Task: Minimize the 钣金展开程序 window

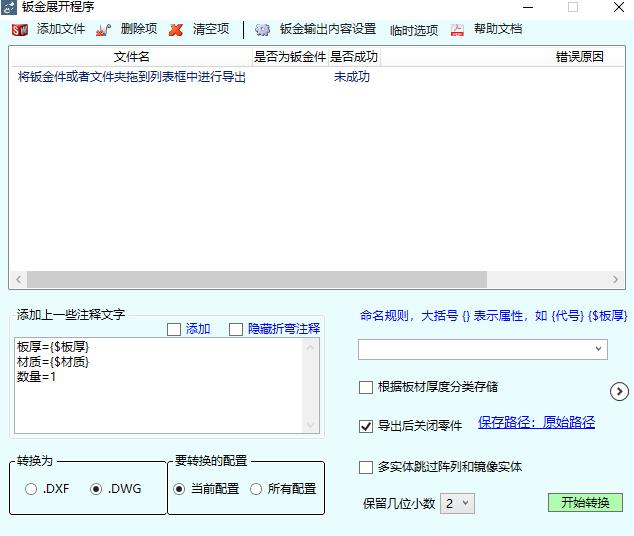Action: tap(528, 7)
